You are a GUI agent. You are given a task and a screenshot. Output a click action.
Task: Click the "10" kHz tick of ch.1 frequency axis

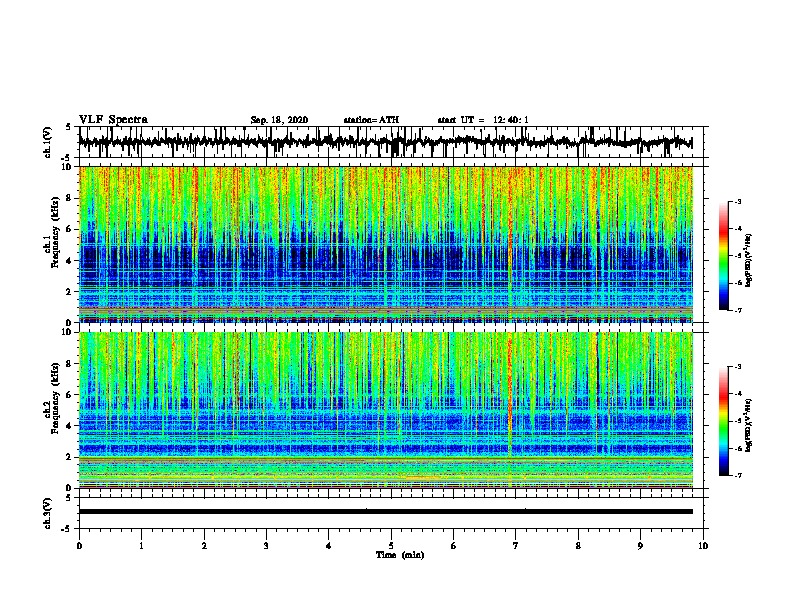tap(69, 167)
